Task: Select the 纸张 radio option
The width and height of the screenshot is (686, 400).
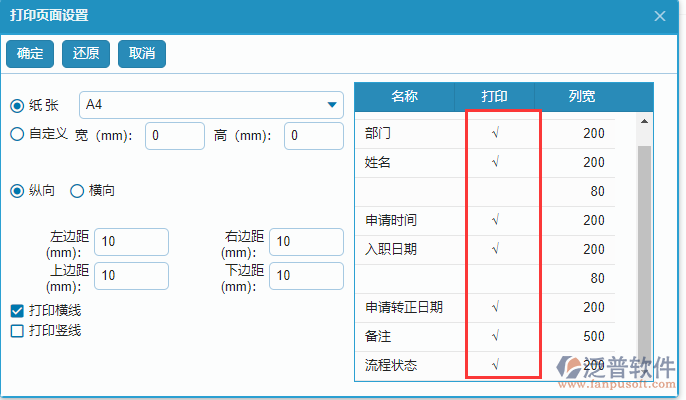Action: pyautogui.click(x=17, y=106)
